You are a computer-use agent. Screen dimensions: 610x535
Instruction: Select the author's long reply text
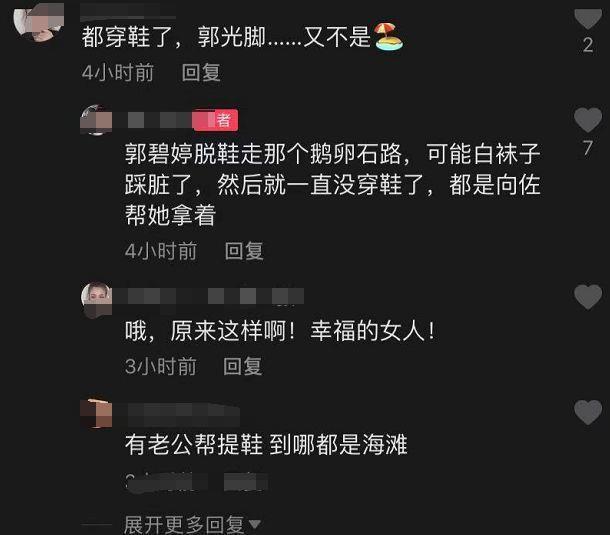(x=333, y=184)
